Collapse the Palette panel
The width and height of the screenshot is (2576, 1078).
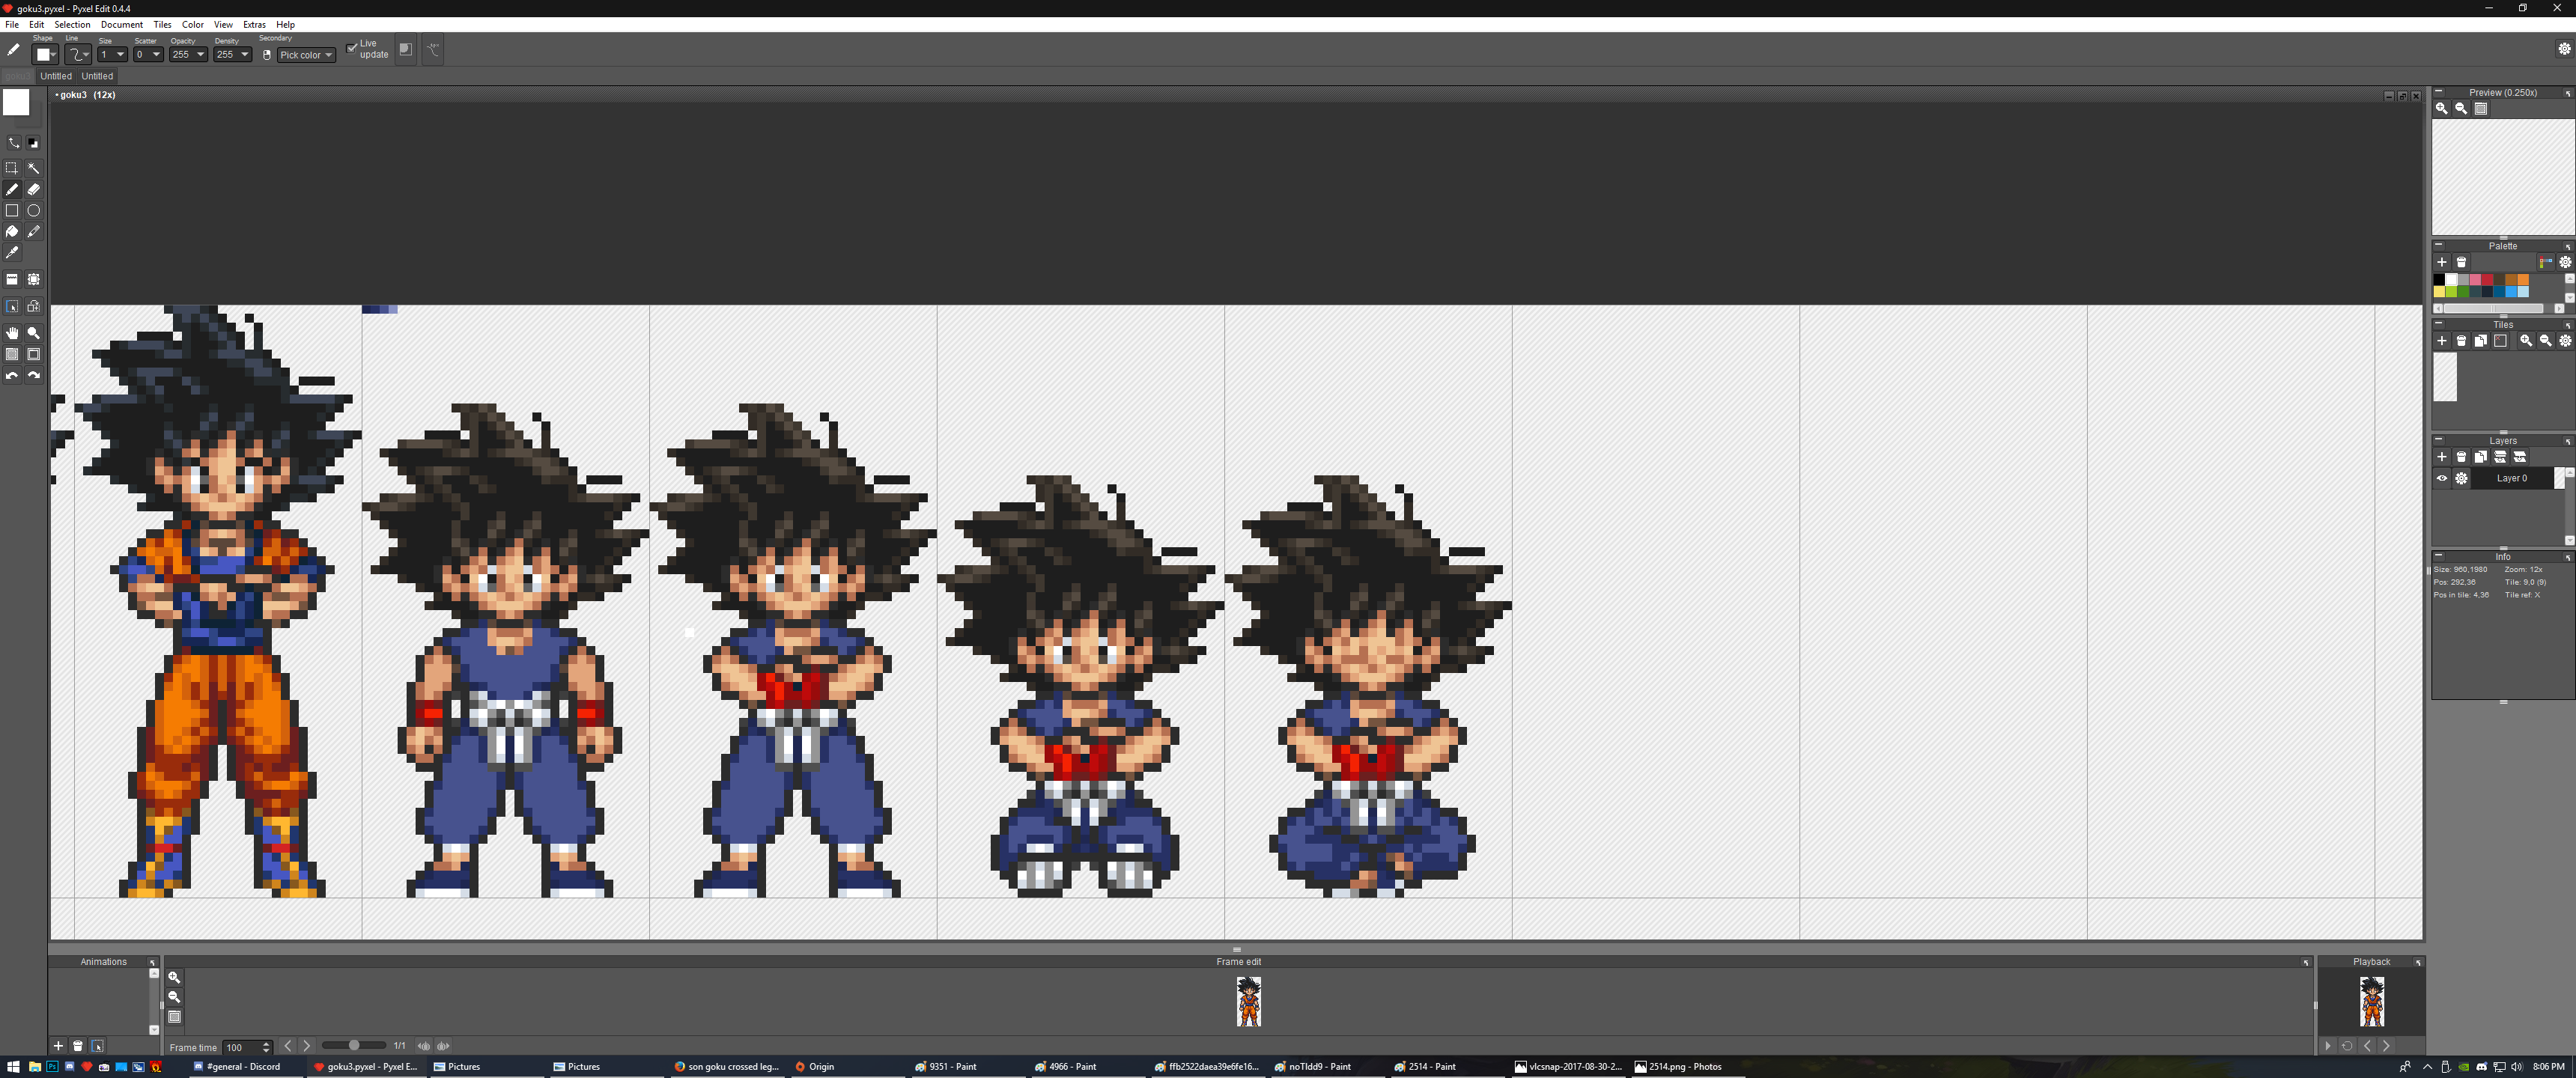pos(2439,245)
